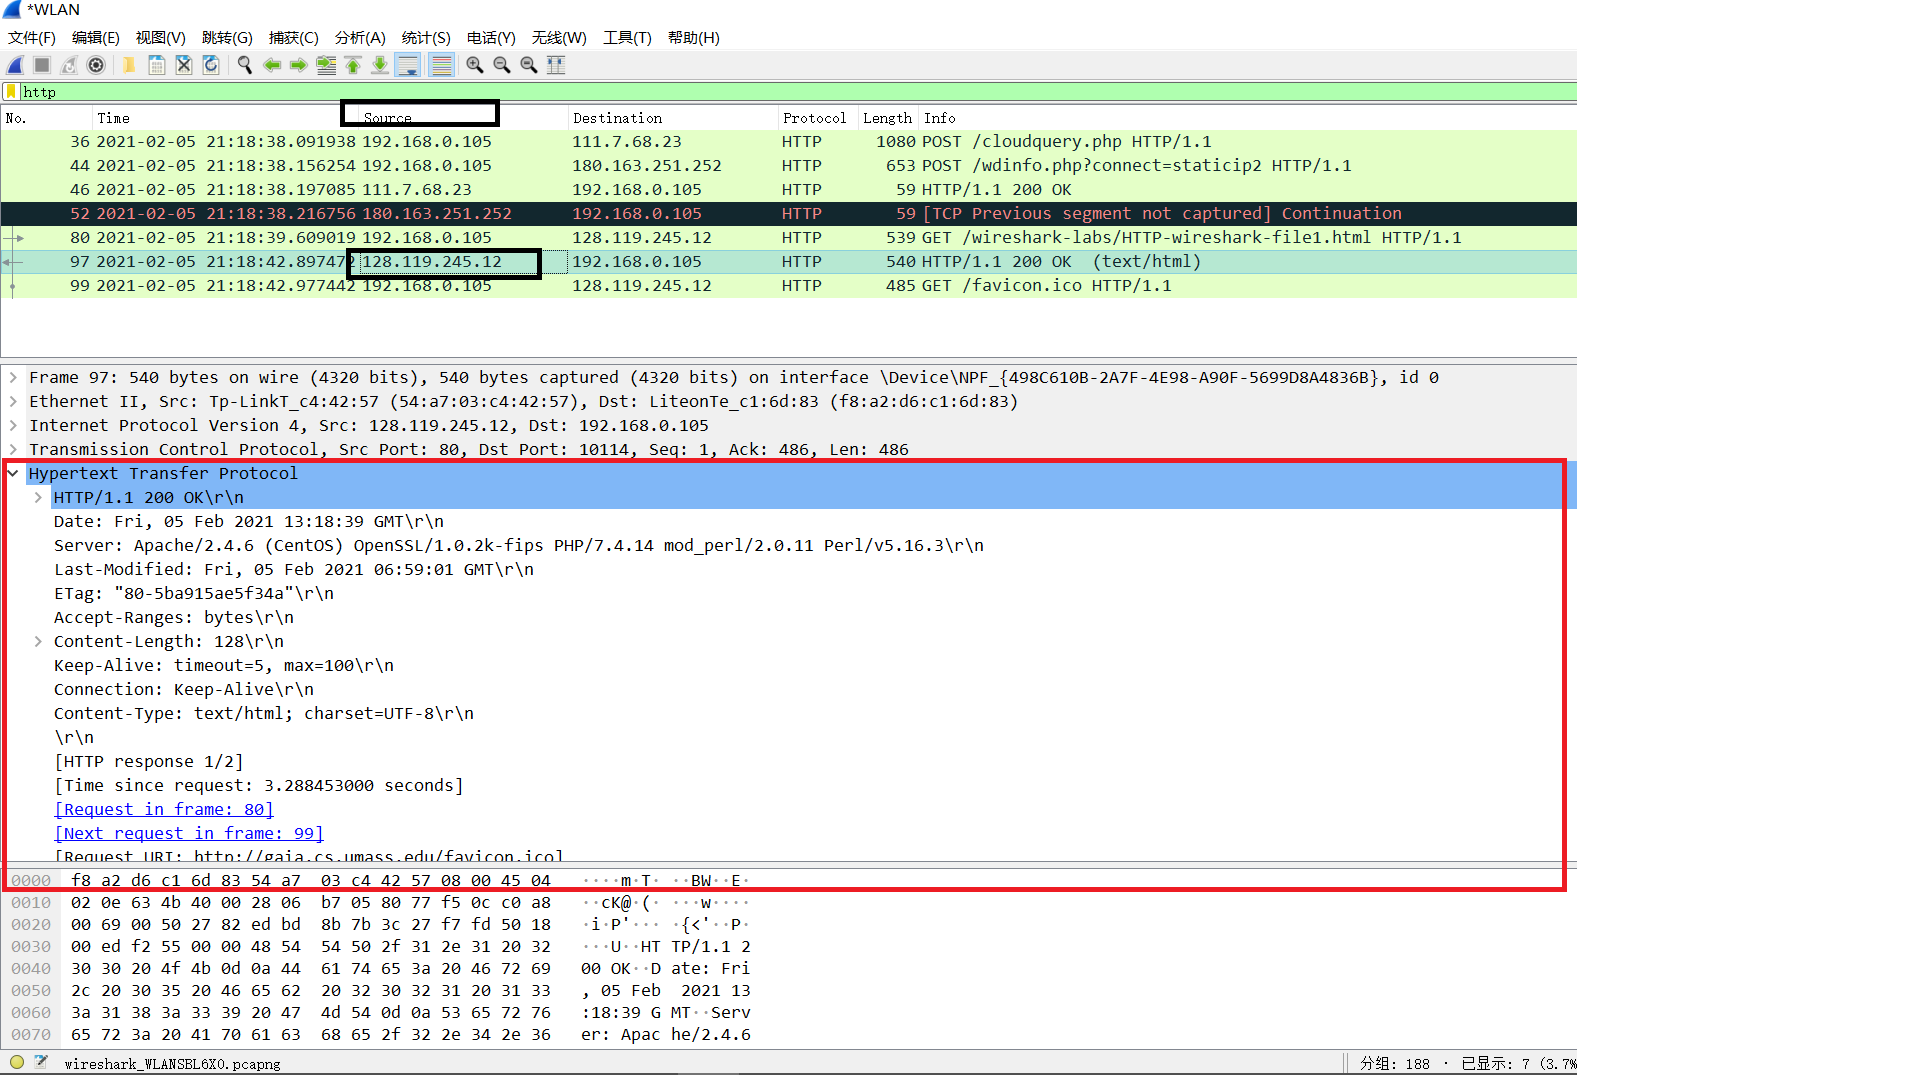Zoom in the packet text
Screen dimensions: 1914x1075
pyautogui.click(x=475, y=65)
